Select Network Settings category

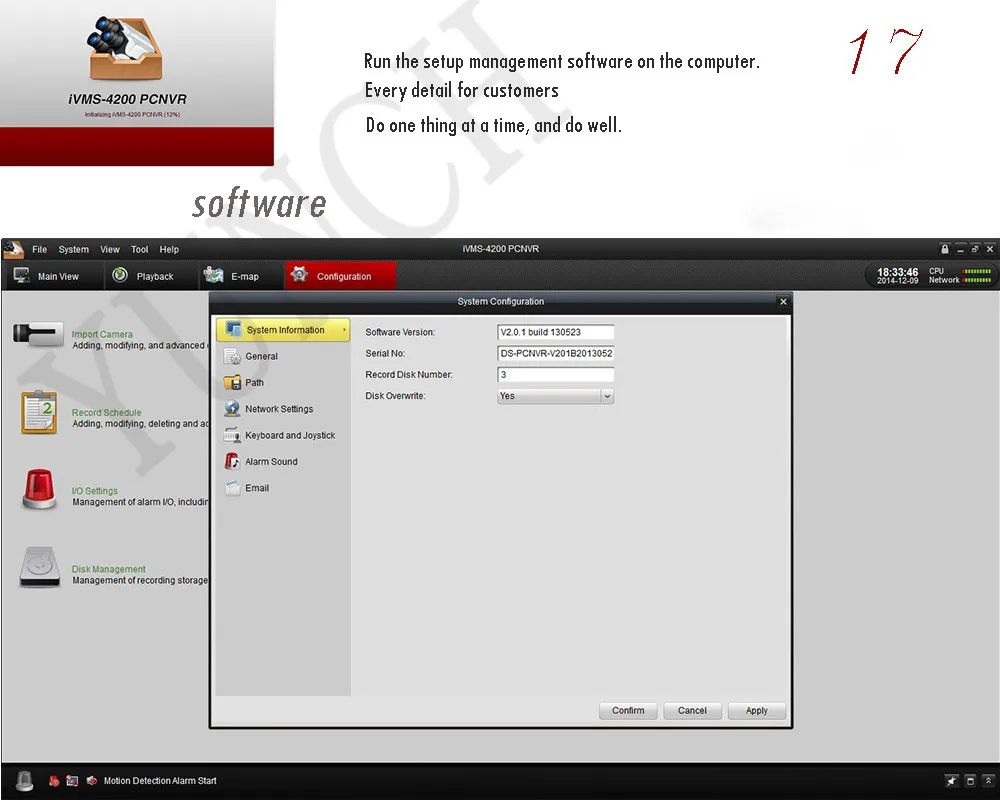pos(283,409)
